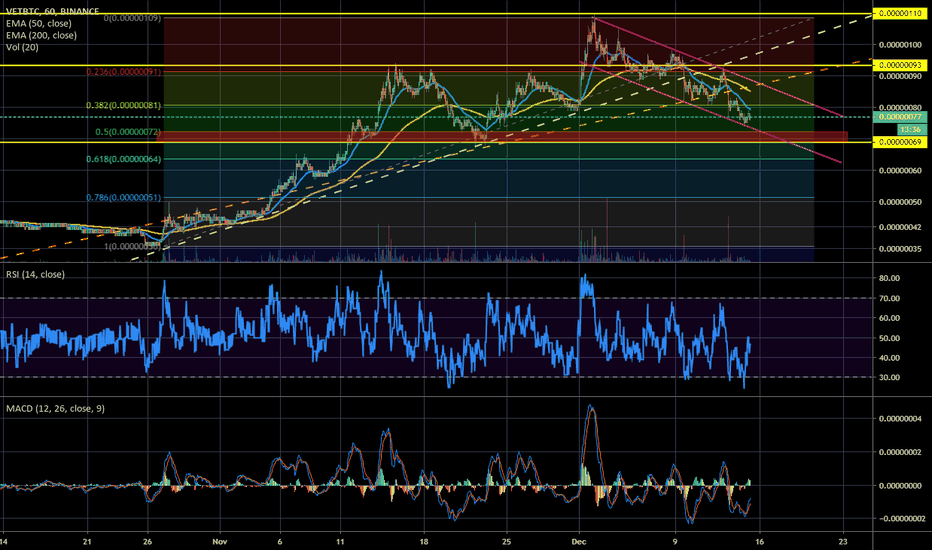Click the 26 date on the time axis
This screenshot has height=550, width=932.
[x=147, y=542]
